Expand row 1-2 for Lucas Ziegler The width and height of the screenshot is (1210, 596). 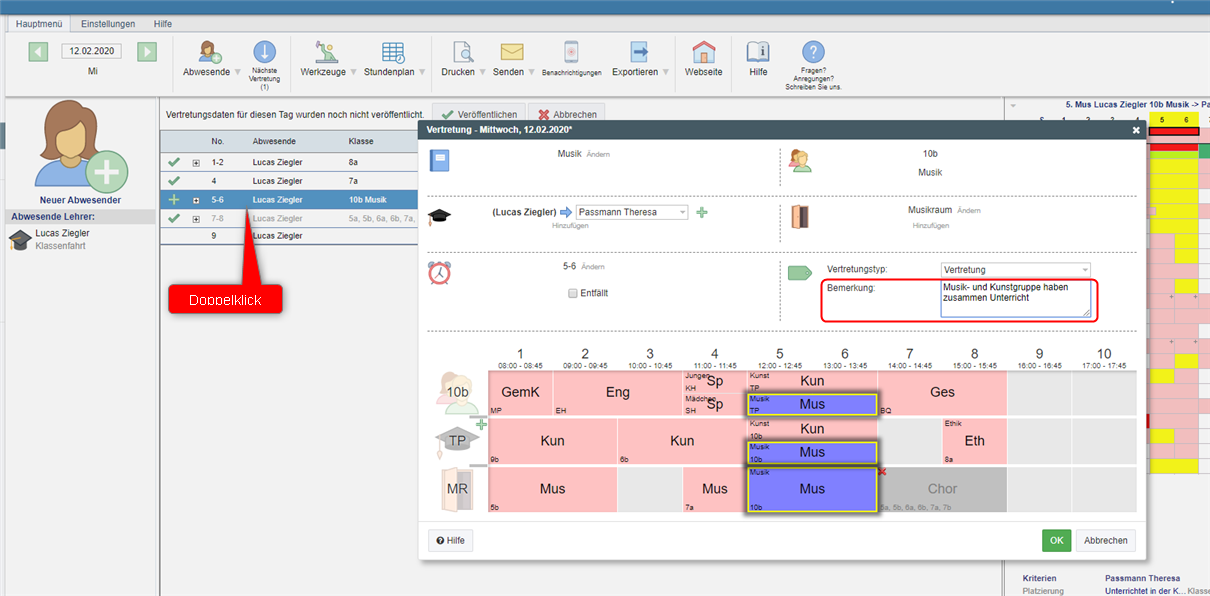[196, 162]
